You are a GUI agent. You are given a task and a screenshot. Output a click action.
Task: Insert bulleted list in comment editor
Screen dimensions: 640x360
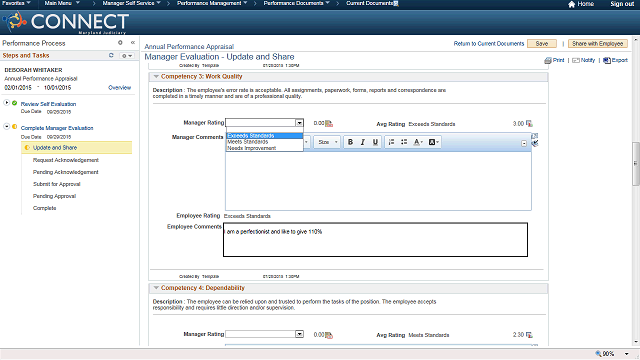404,142
